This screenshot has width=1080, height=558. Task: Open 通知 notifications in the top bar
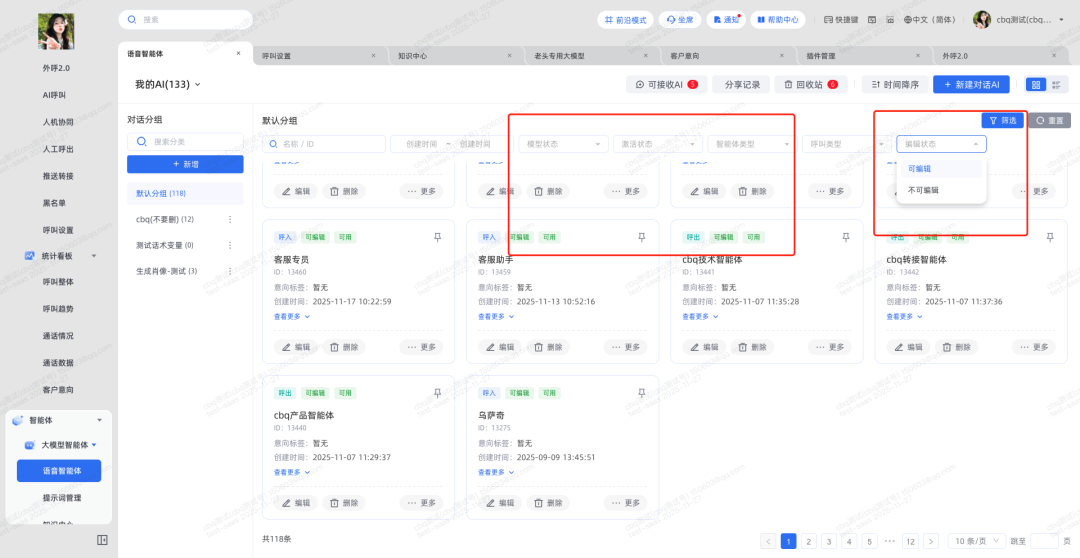click(x=725, y=19)
